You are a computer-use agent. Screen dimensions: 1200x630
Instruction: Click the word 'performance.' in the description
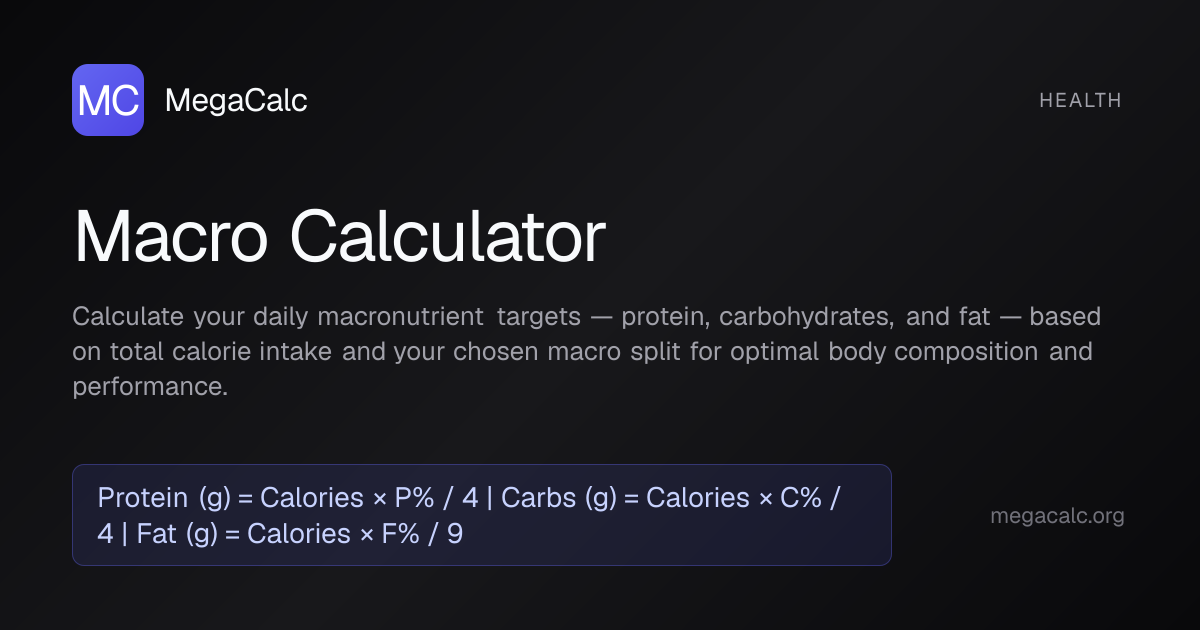point(150,387)
